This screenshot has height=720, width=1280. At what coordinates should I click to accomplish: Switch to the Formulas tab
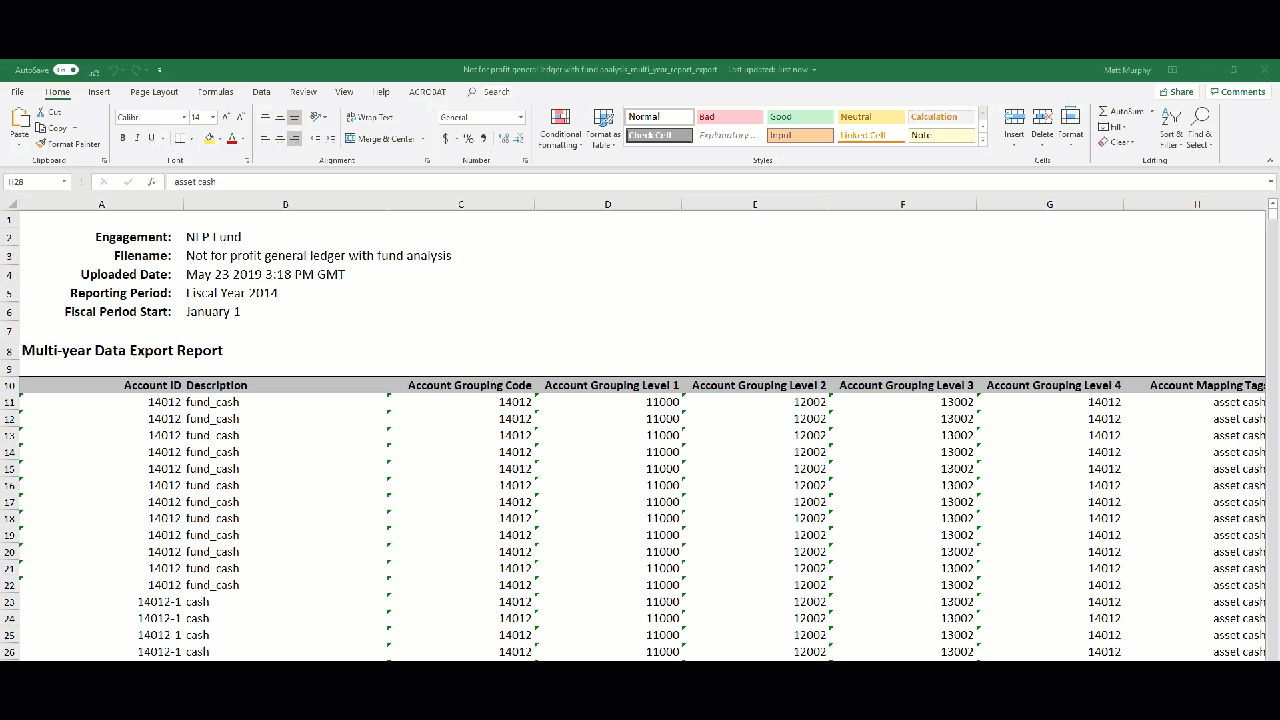click(x=216, y=92)
